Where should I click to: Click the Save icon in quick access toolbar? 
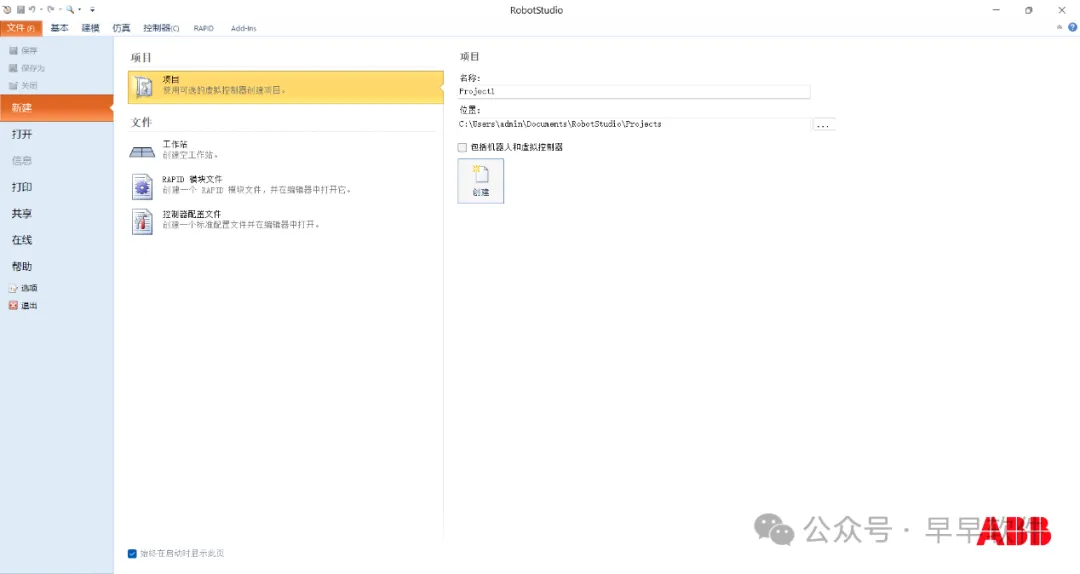pos(21,10)
